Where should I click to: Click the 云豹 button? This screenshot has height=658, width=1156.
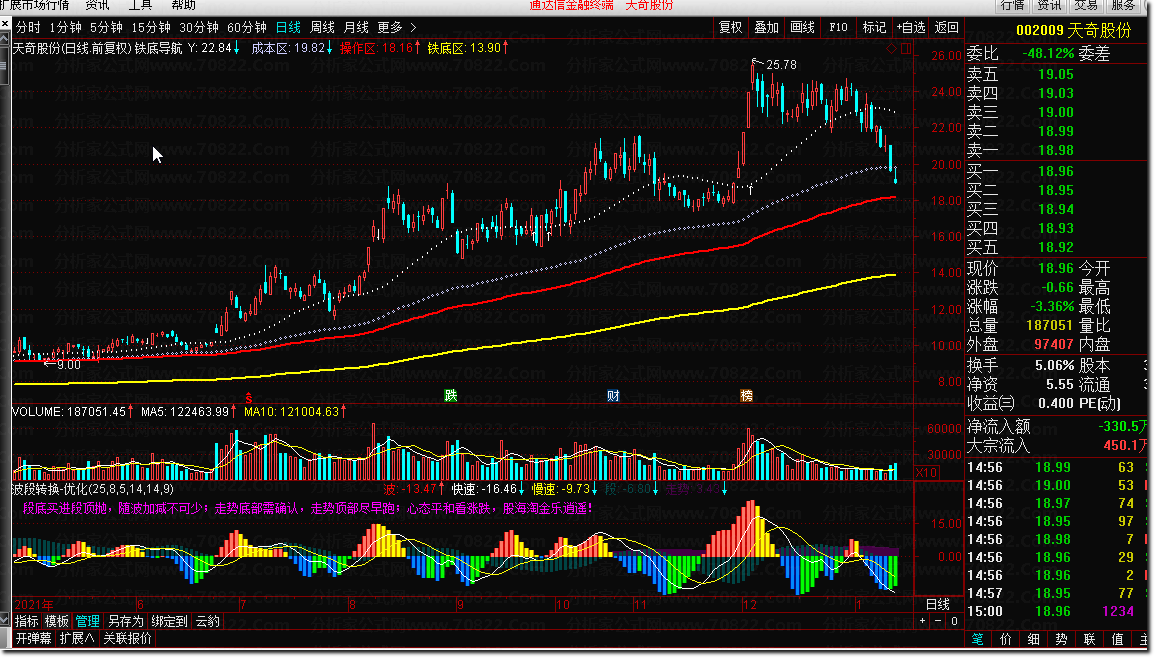tap(208, 621)
